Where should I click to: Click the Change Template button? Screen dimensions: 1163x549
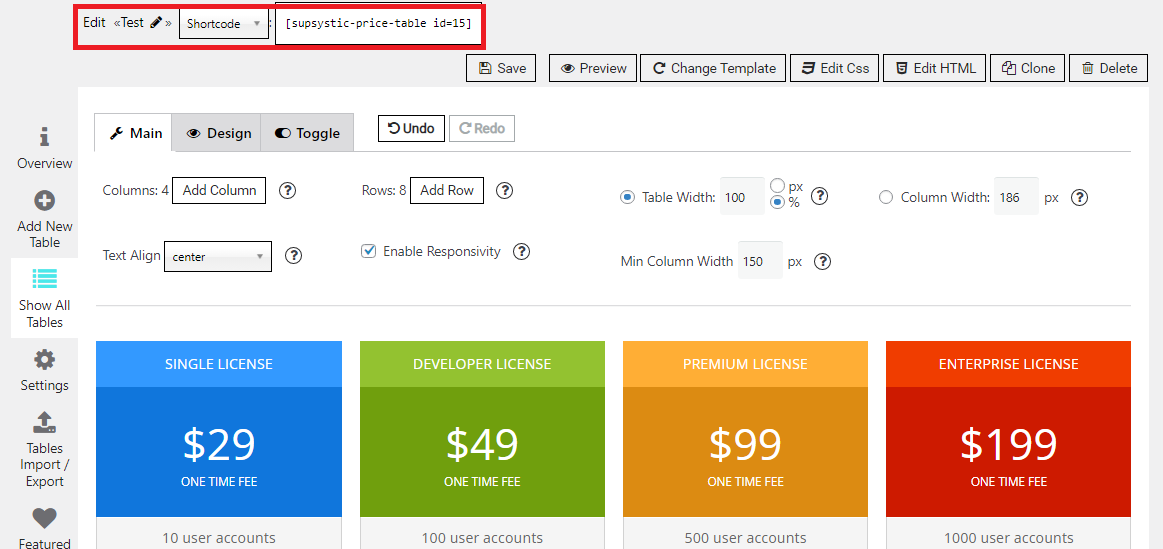tap(714, 68)
